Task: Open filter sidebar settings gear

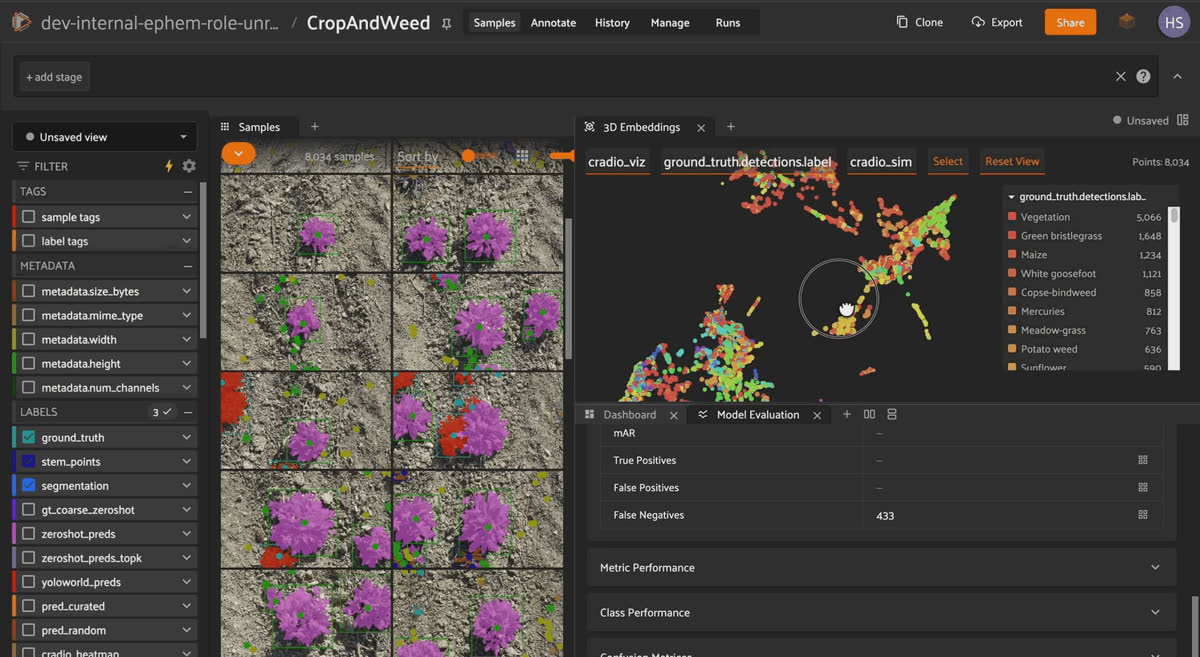Action: pyautogui.click(x=189, y=166)
